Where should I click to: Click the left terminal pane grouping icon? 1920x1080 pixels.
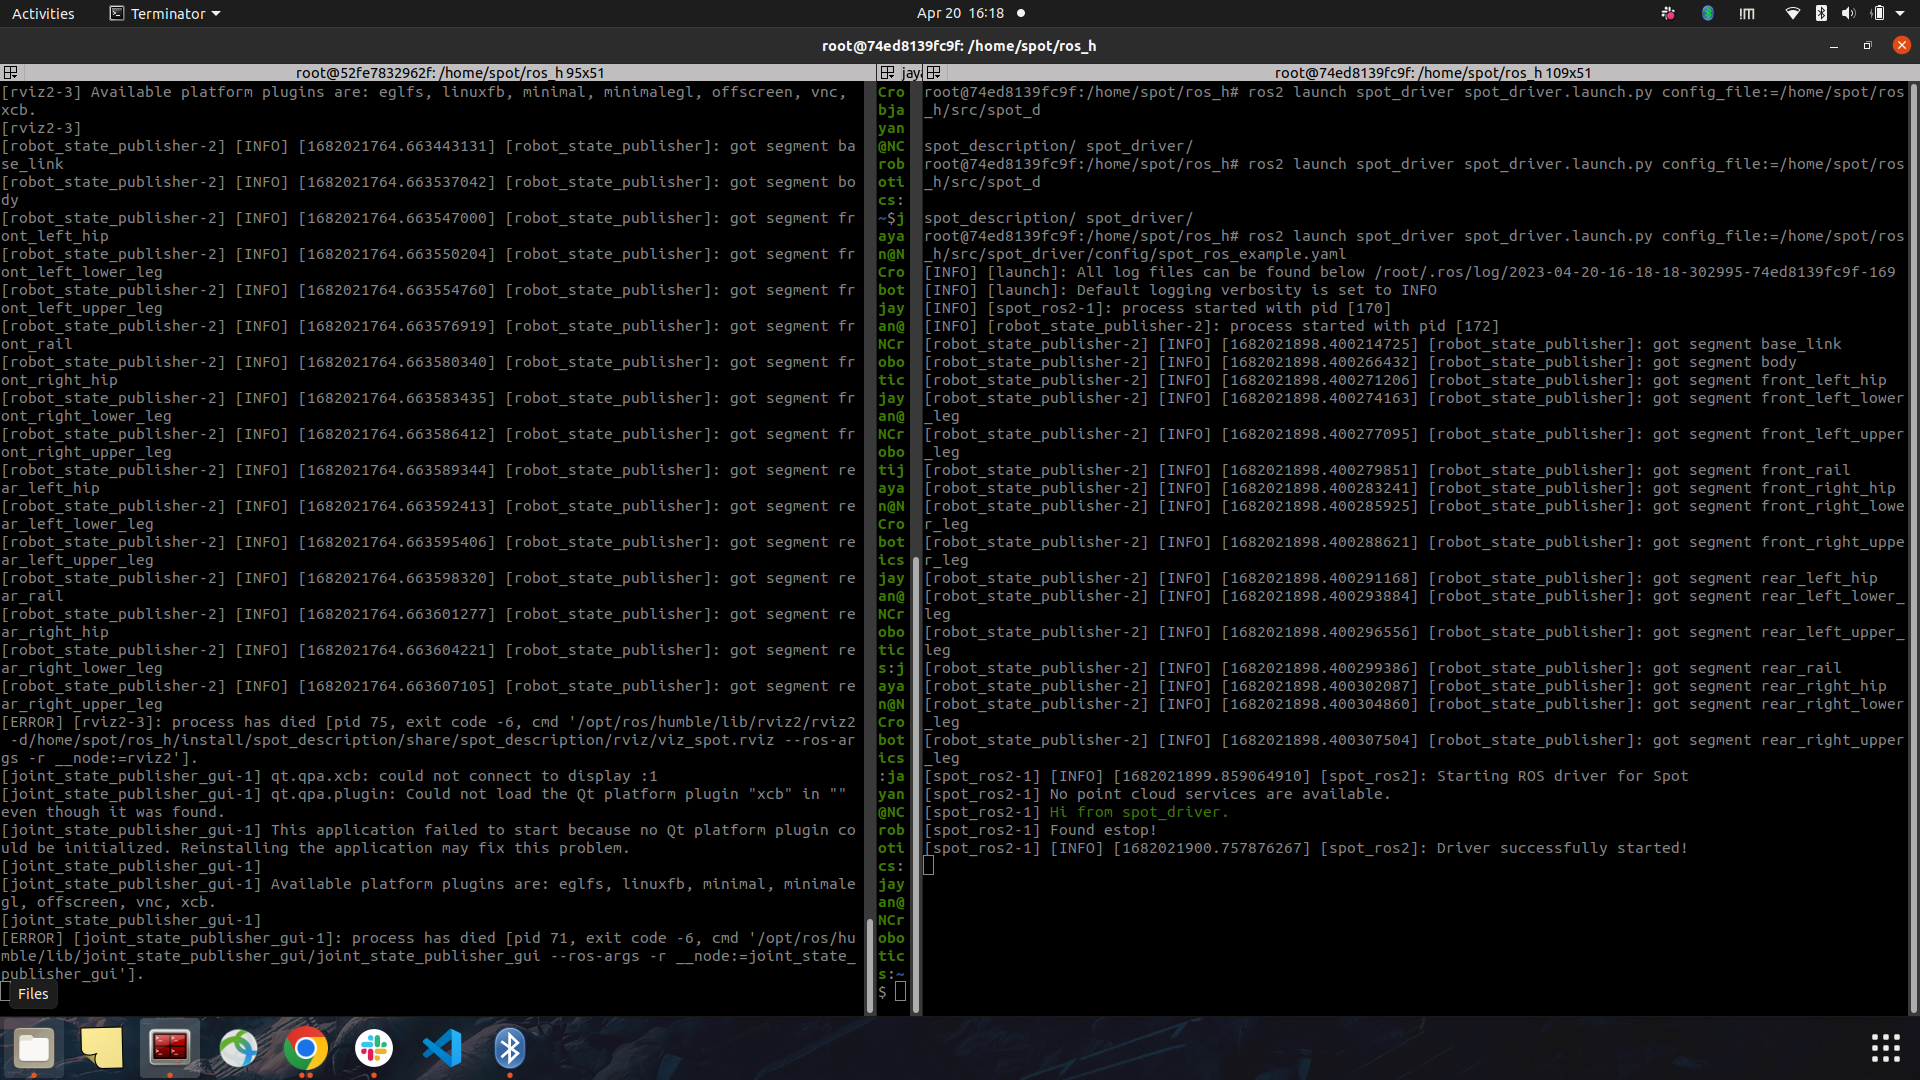(10, 72)
